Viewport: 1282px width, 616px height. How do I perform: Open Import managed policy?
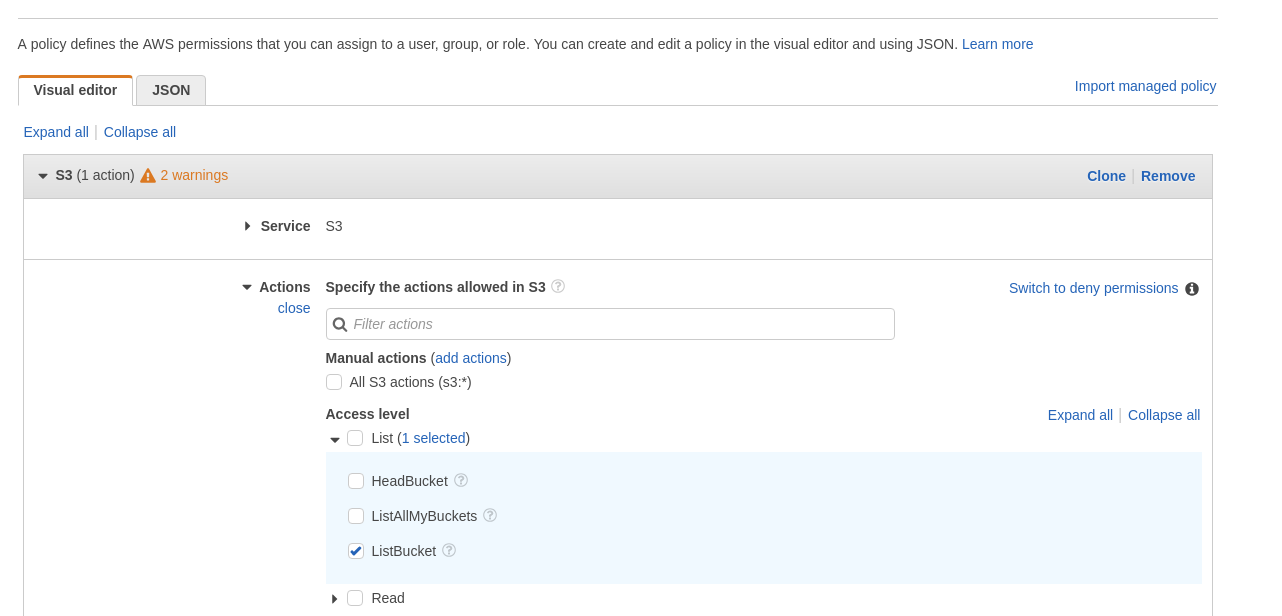pyautogui.click(x=1145, y=86)
